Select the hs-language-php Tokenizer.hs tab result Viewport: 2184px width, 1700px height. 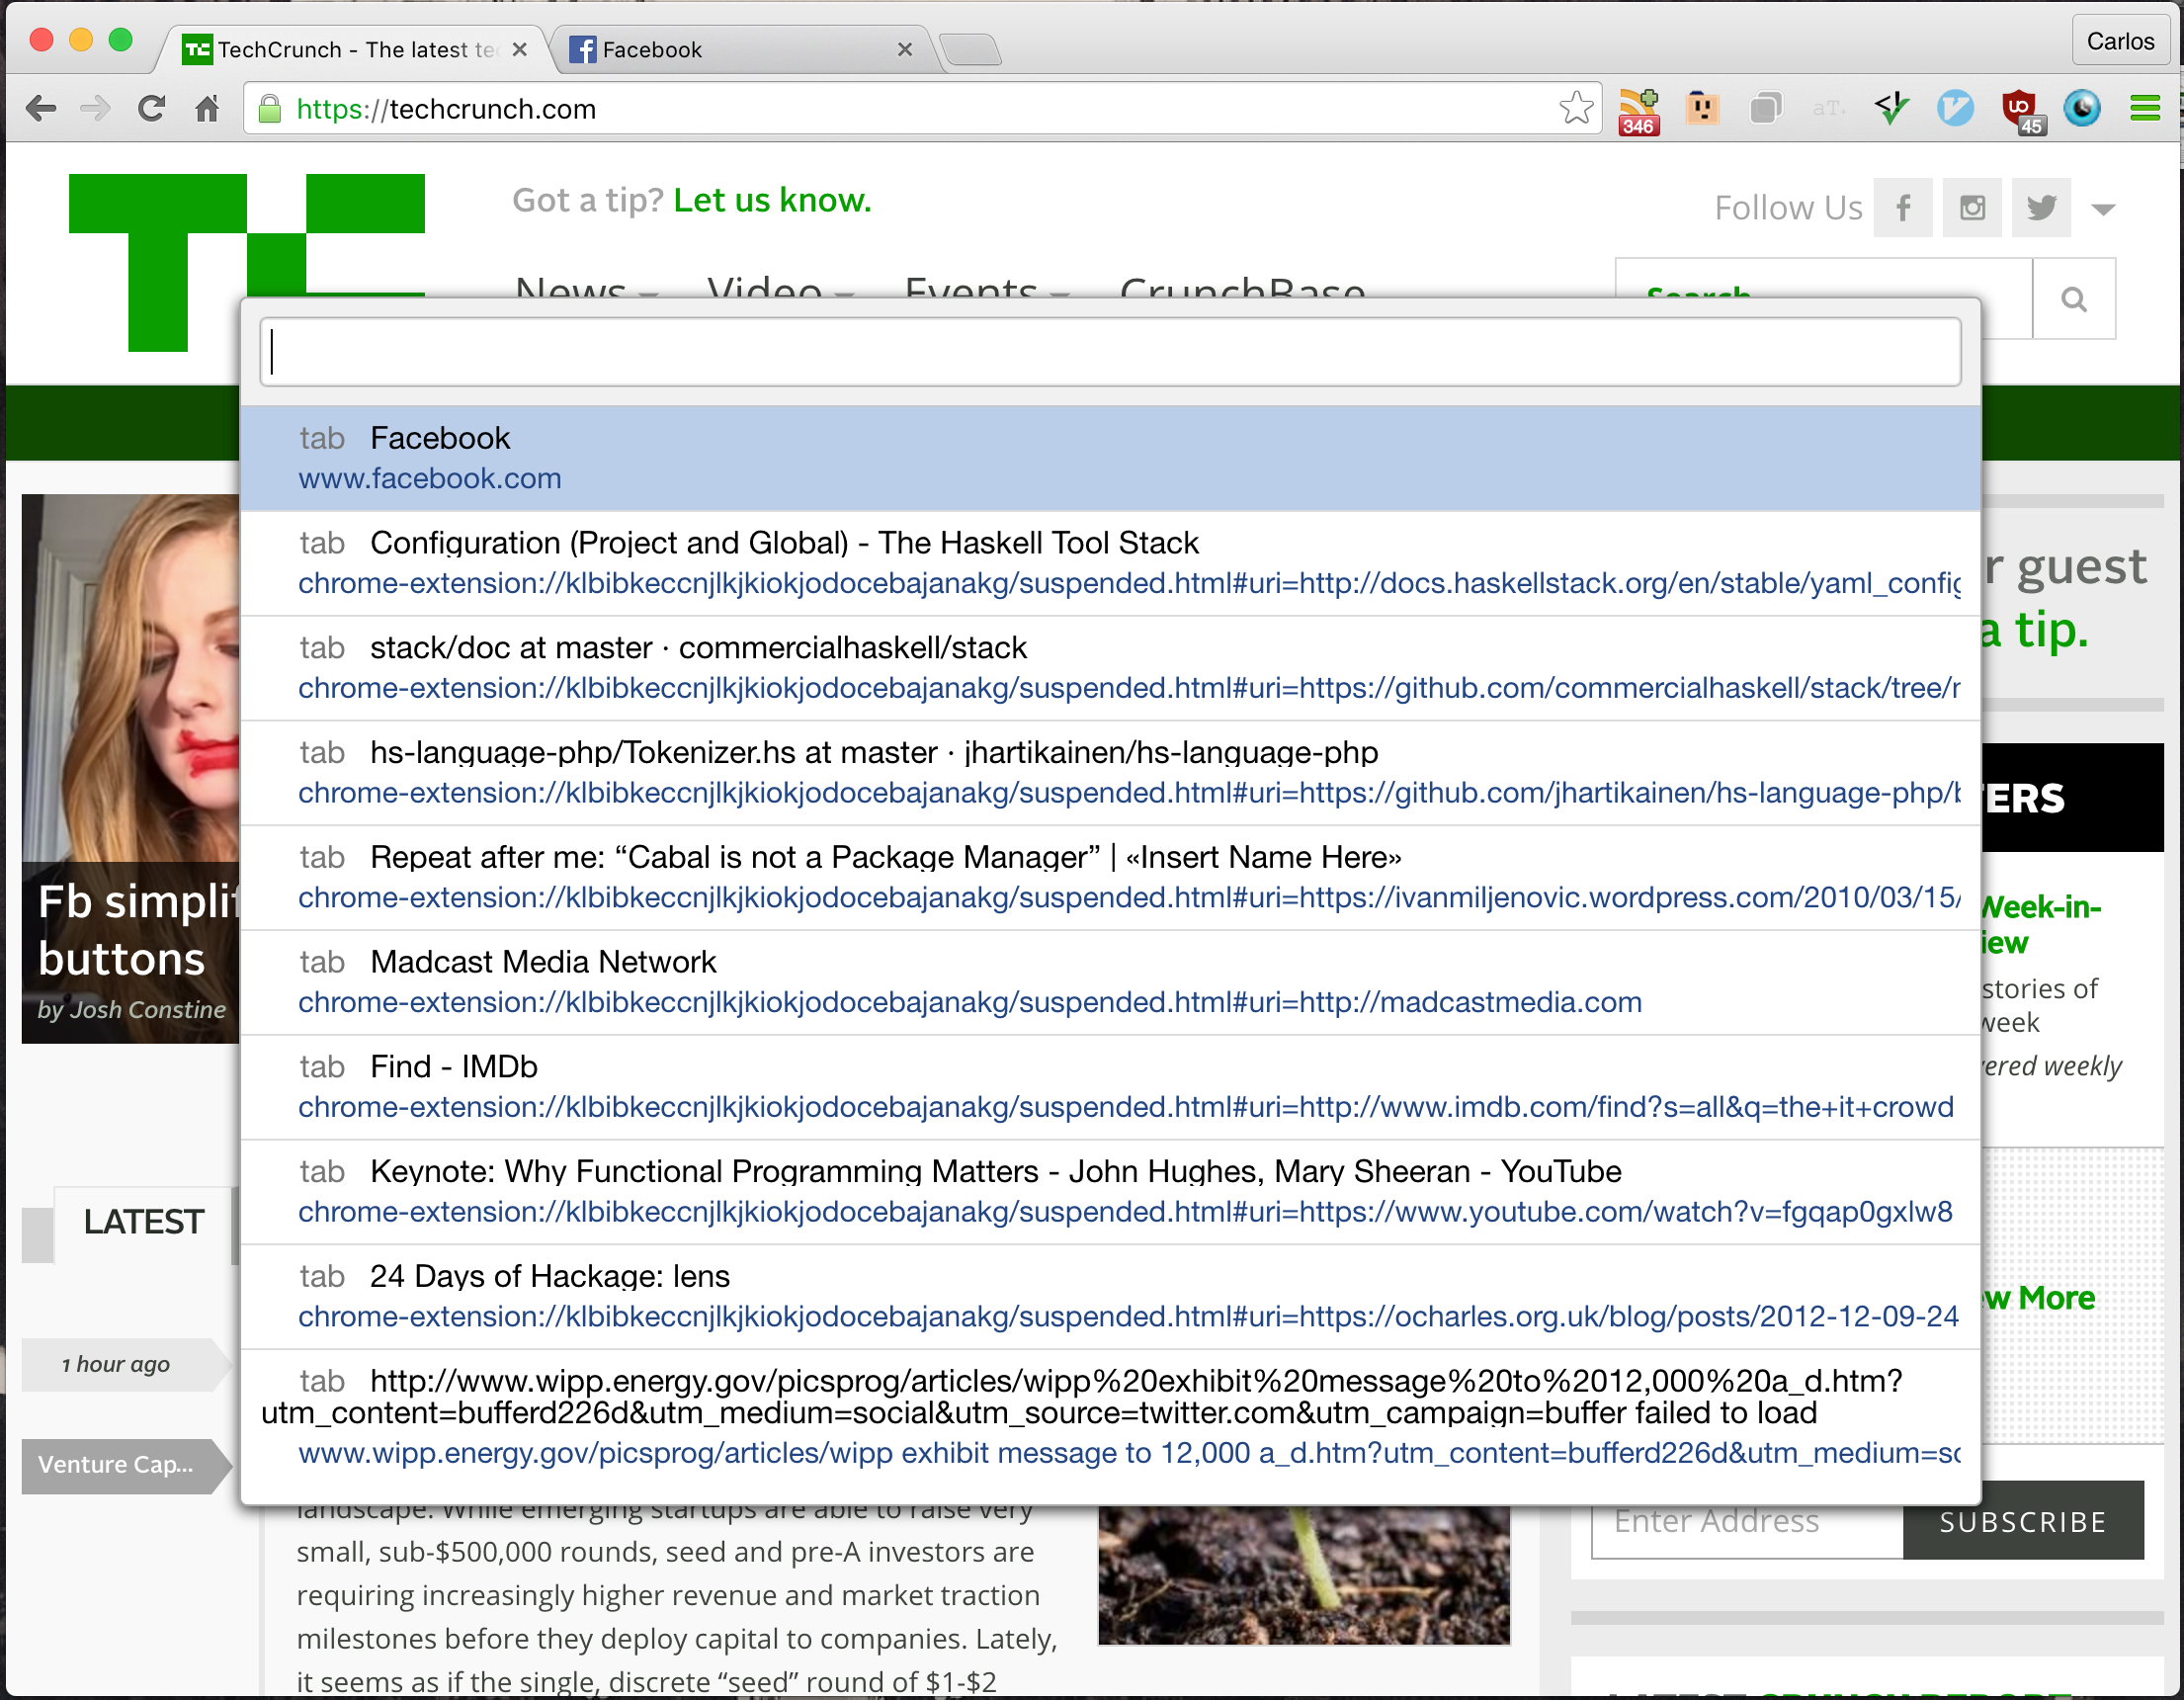(x=1110, y=773)
